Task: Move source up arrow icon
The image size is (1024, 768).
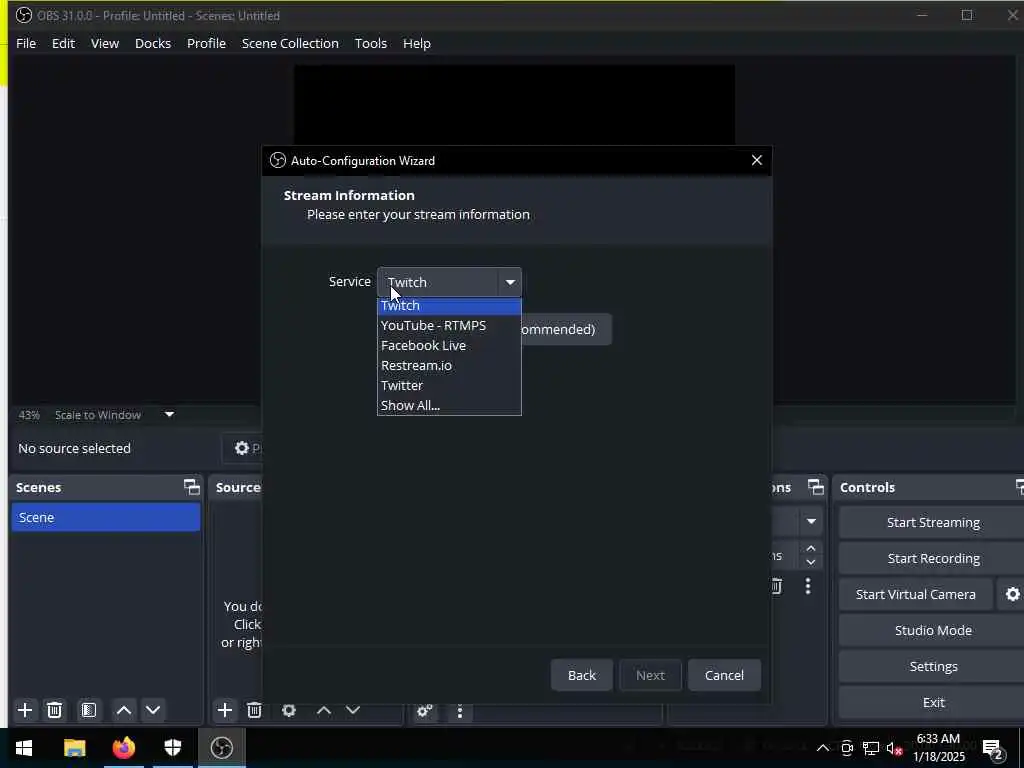Action: pyautogui.click(x=324, y=710)
